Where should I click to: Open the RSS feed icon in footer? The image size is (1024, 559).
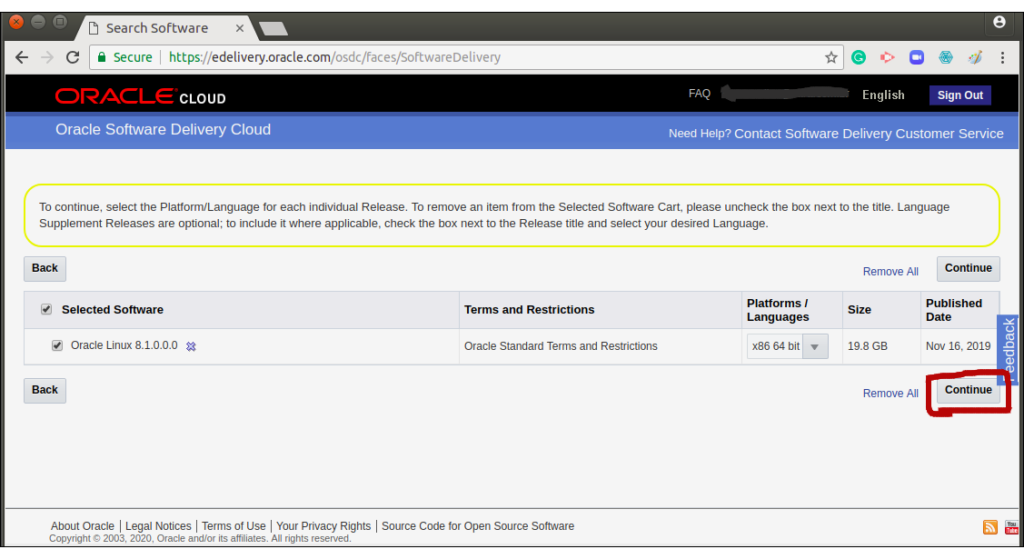pyautogui.click(x=990, y=527)
